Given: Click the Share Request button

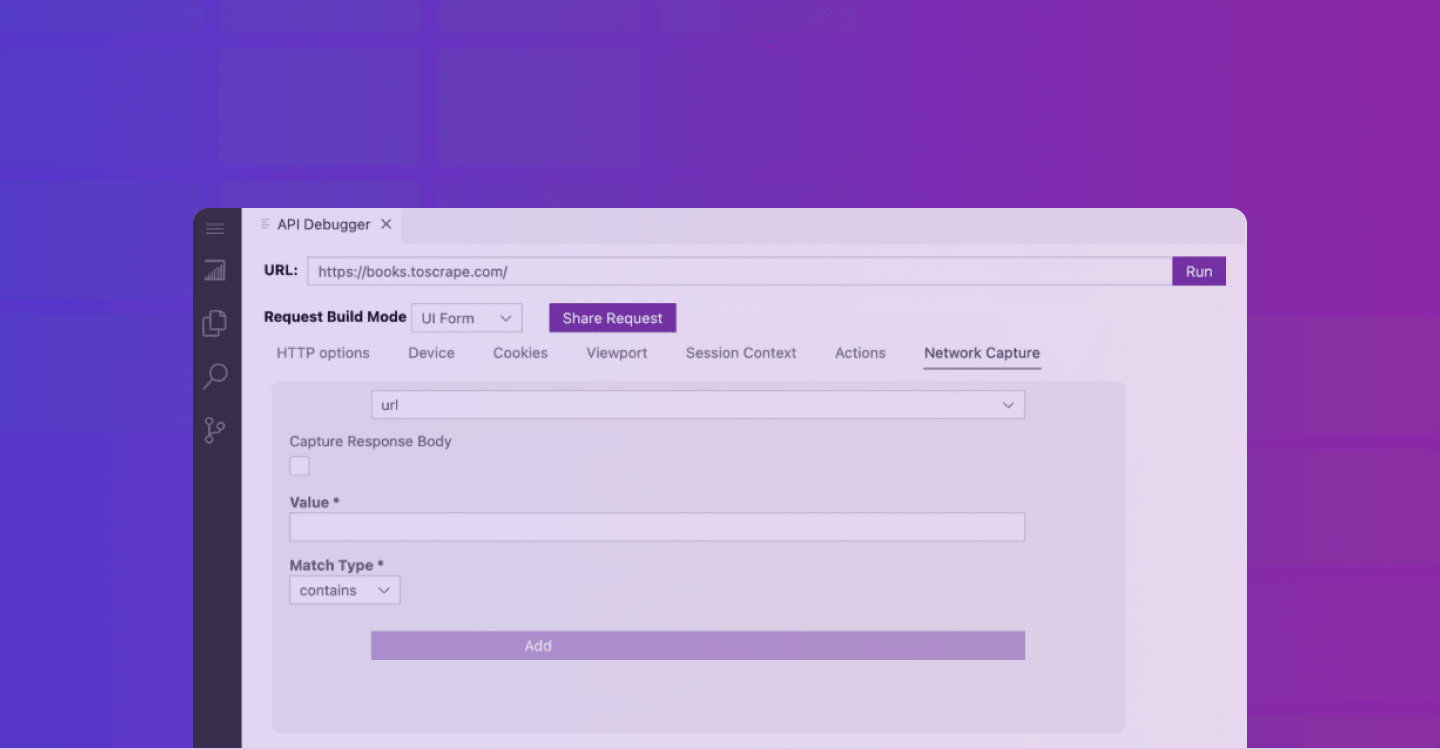Looking at the screenshot, I should 612,318.
